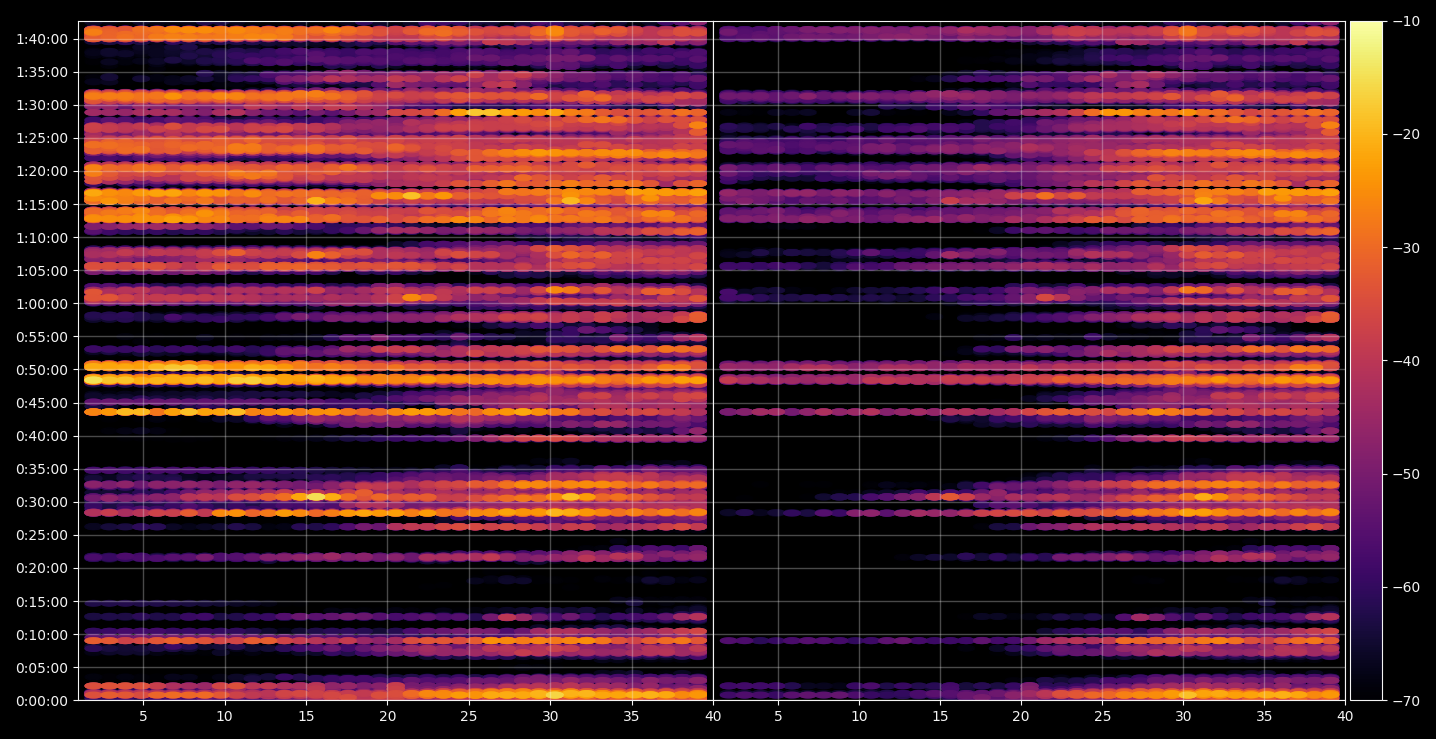Click the 0:40:00 time axis label

[x=42, y=436]
